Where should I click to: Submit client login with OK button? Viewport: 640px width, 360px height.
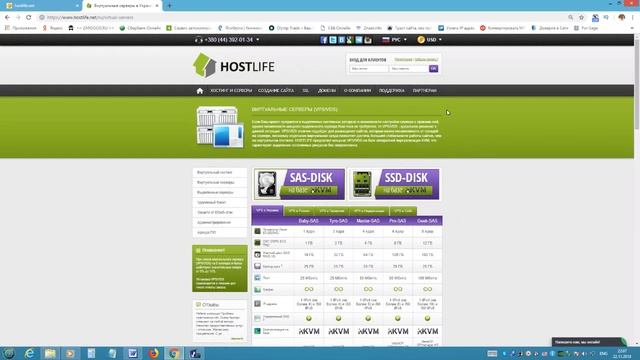(x=433, y=69)
